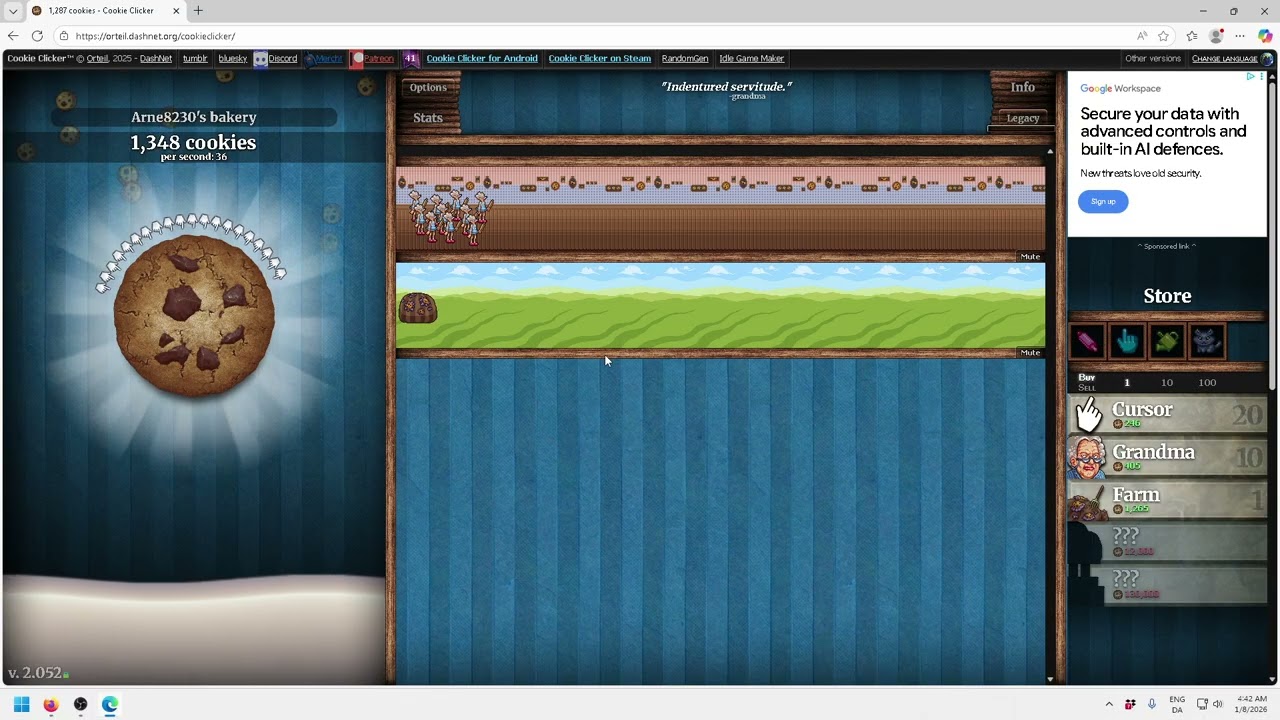Image resolution: width=1280 pixels, height=720 pixels.
Task: Open Cookie Clicker on Steam link
Action: tap(599, 58)
